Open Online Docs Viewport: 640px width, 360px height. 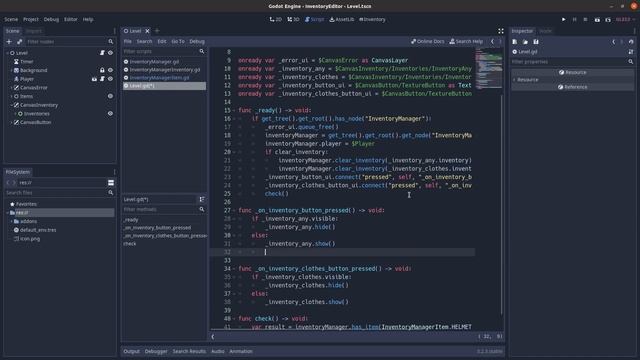(x=428, y=41)
